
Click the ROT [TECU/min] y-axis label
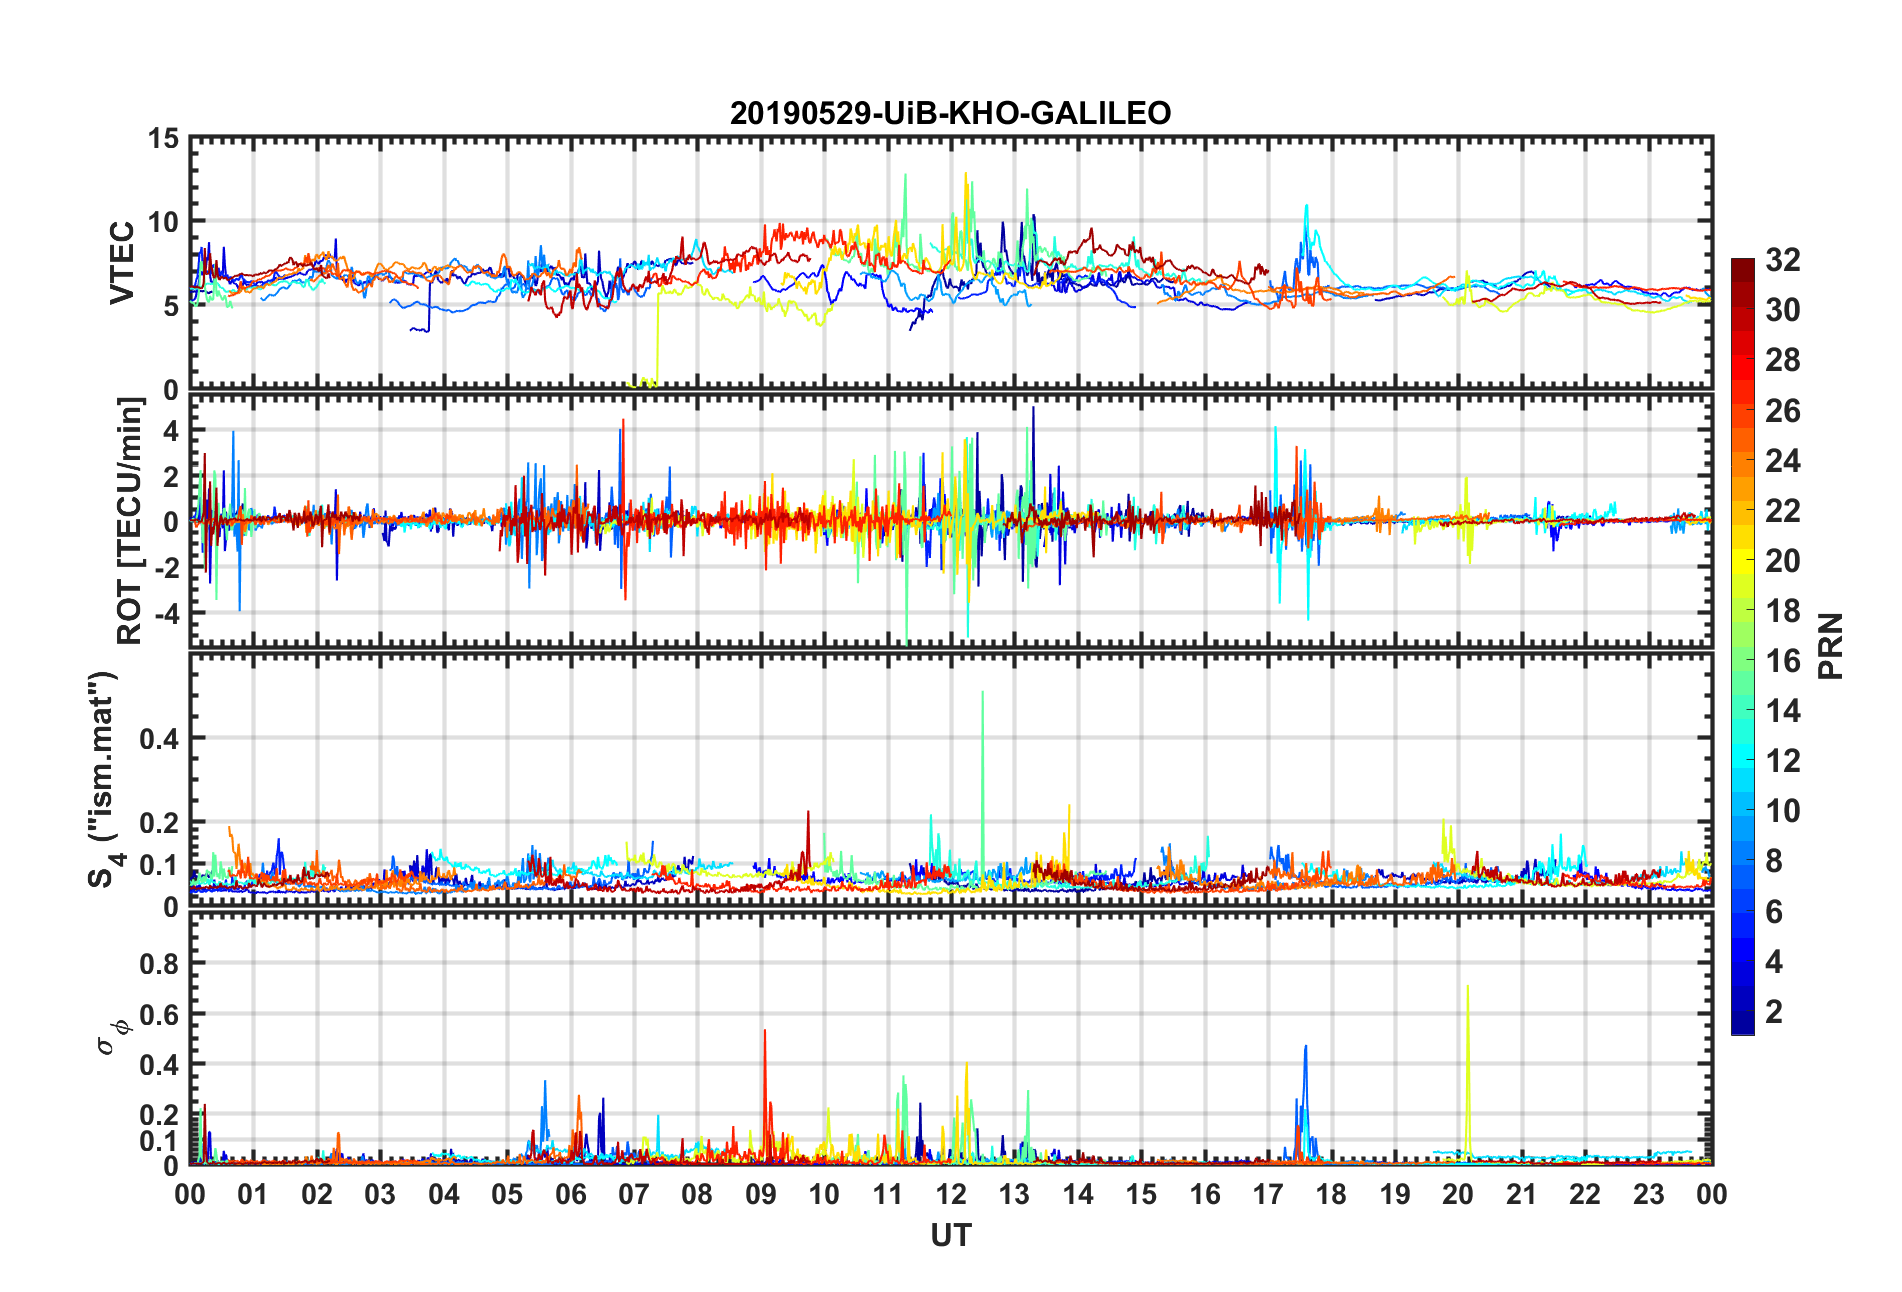(x=130, y=521)
